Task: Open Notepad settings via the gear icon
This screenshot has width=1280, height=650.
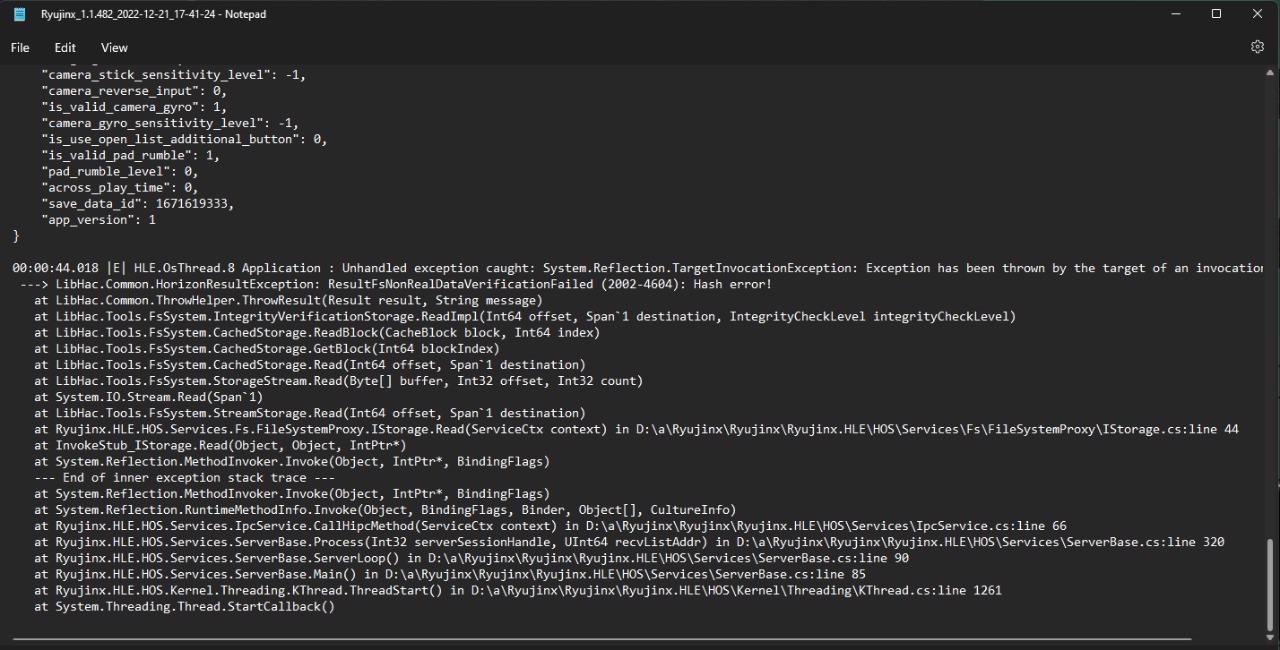Action: [x=1257, y=47]
